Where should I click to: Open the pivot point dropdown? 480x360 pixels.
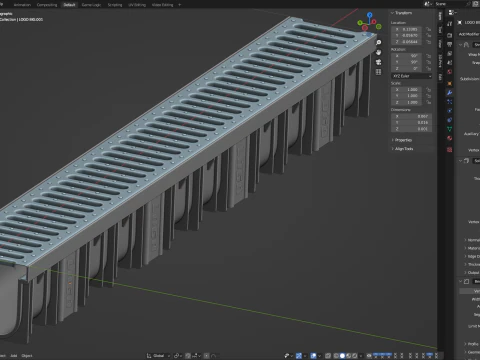click(177, 356)
